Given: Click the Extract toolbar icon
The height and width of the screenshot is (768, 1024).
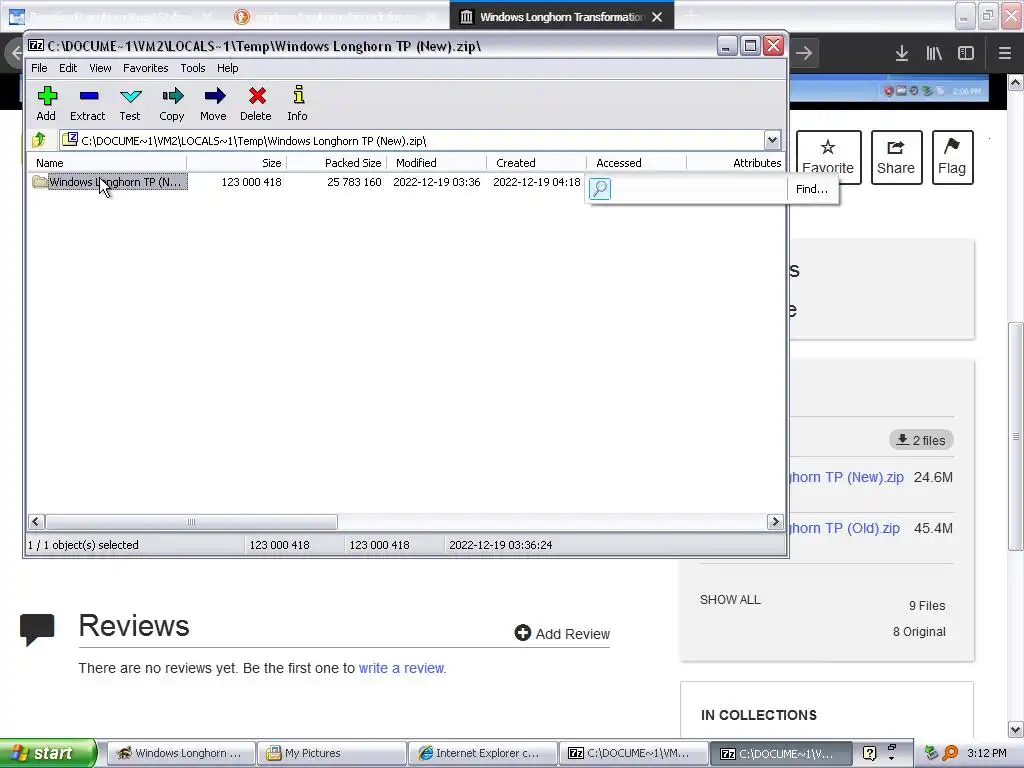Looking at the screenshot, I should pos(88,96).
